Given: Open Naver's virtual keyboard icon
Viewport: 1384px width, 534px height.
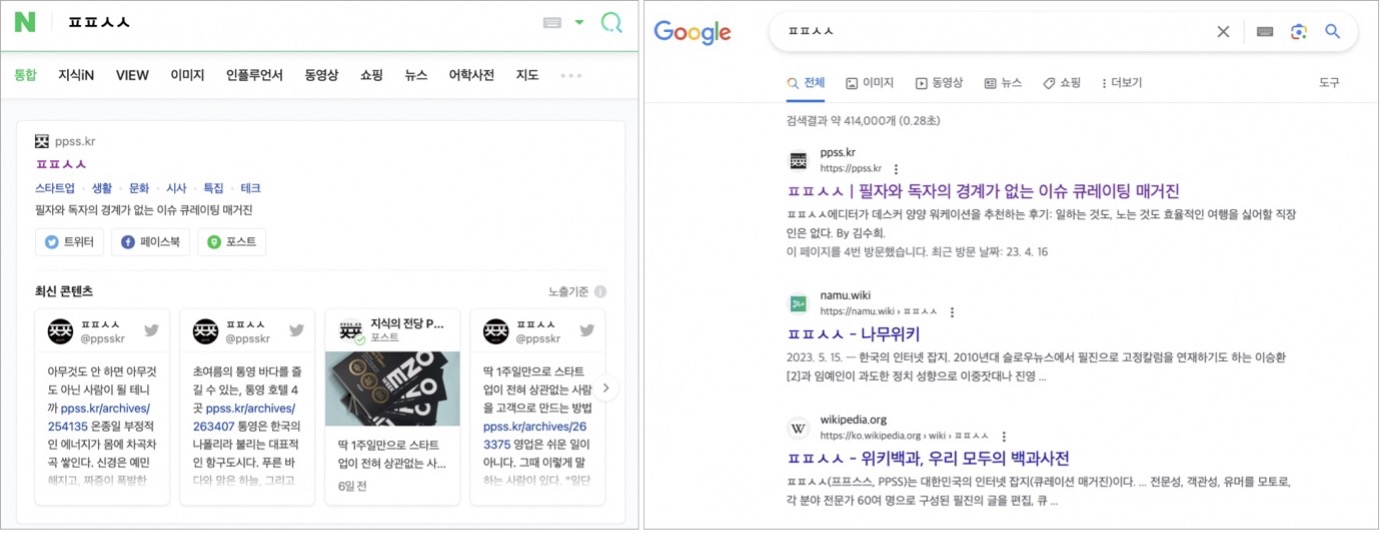Looking at the screenshot, I should tap(552, 23).
